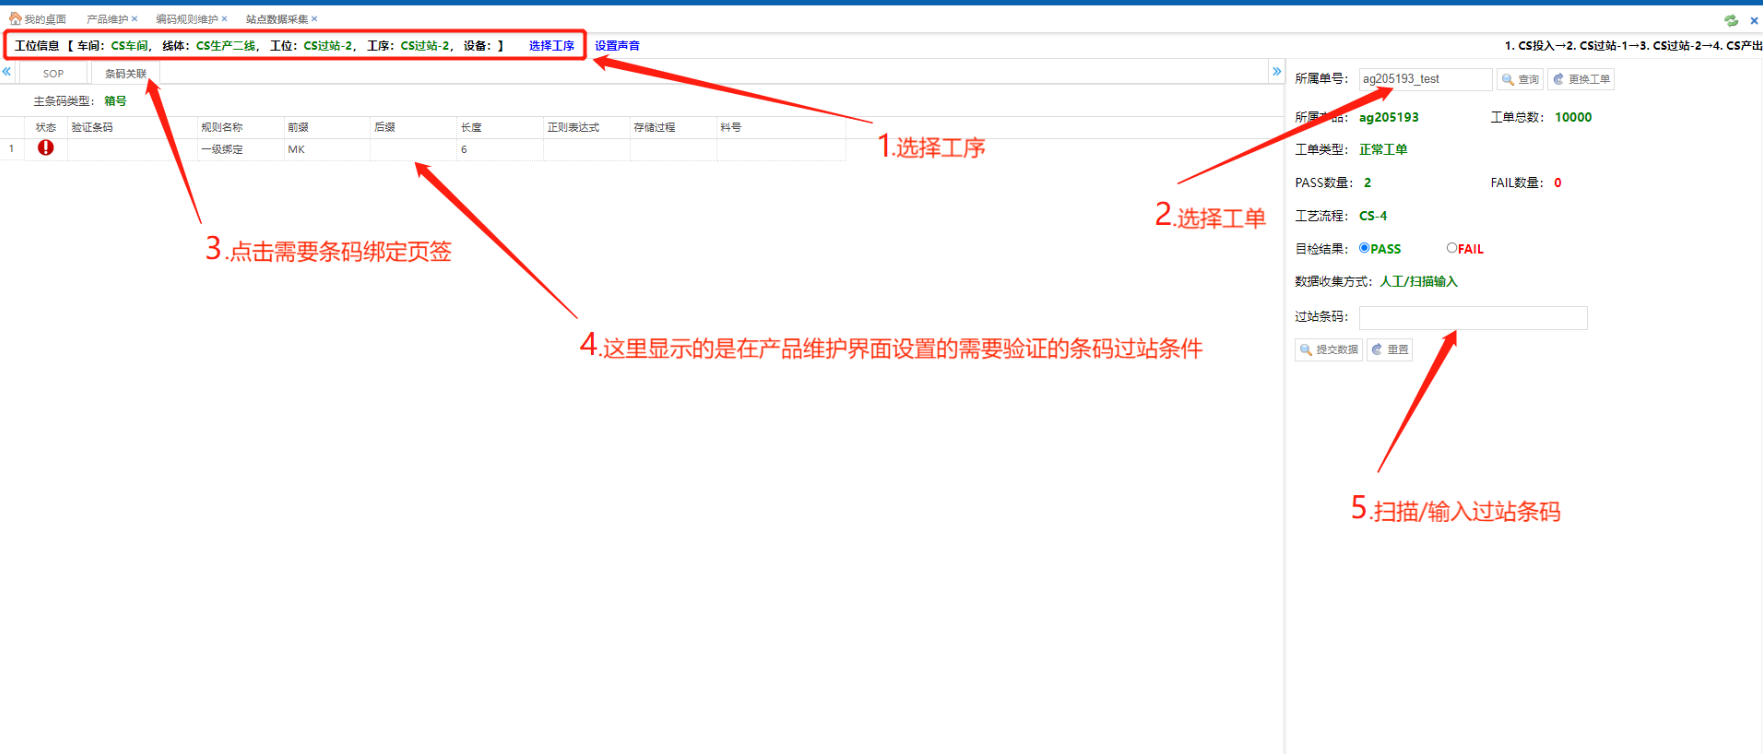Screen dimensions: 1763x754
Task: Collapse the left panel with double-chevron arrow
Action: 7,72
